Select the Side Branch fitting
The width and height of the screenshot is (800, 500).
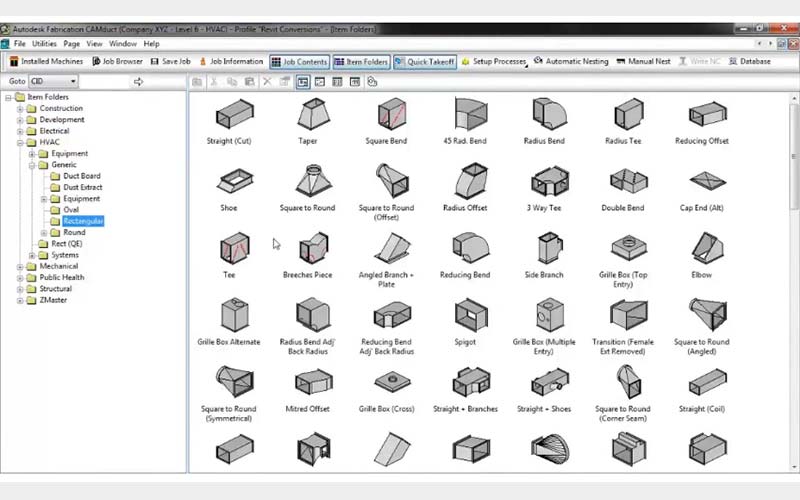[544, 248]
